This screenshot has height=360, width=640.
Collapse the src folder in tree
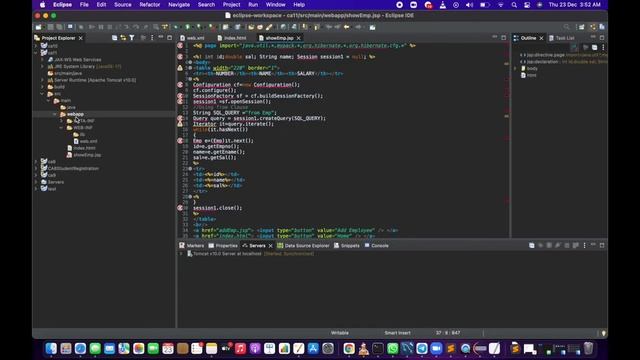[x=42, y=94]
